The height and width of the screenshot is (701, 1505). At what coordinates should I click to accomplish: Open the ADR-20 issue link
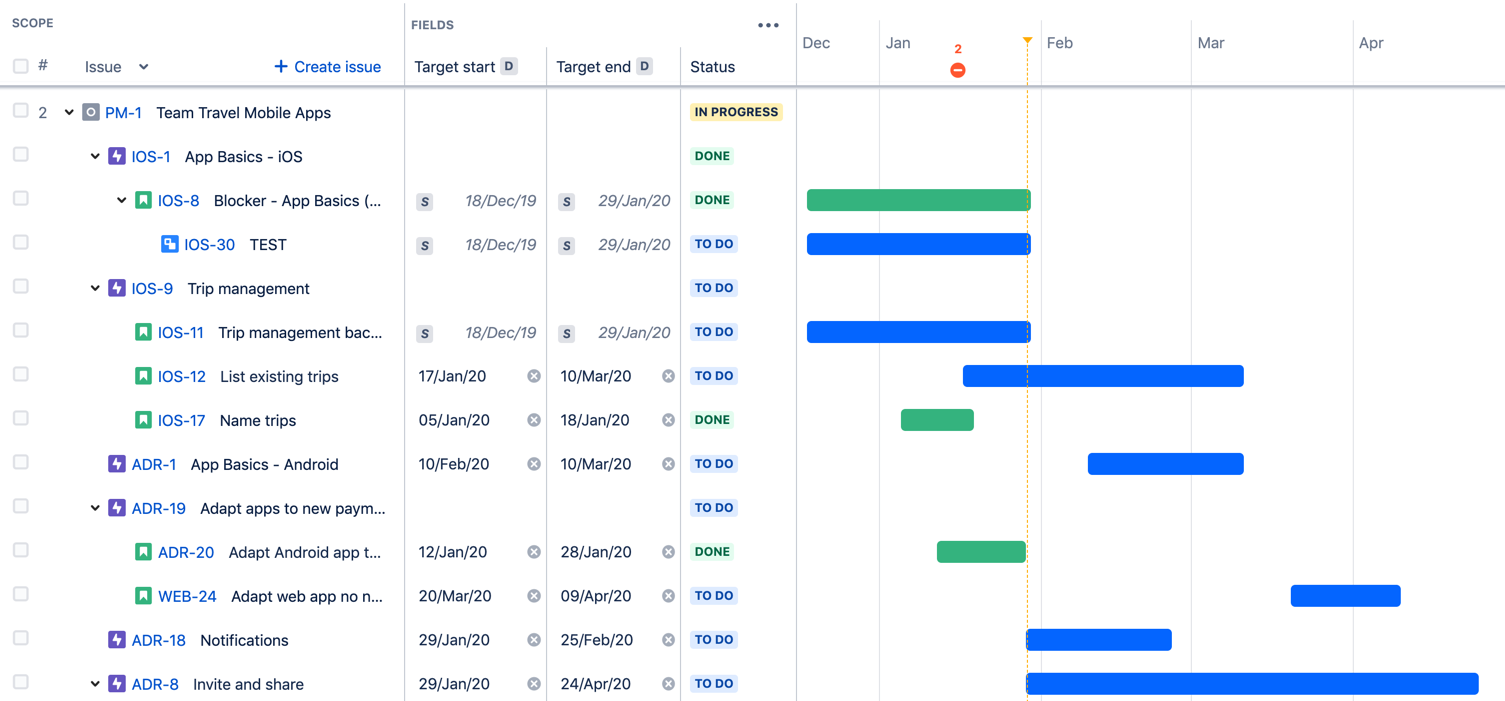tap(186, 553)
